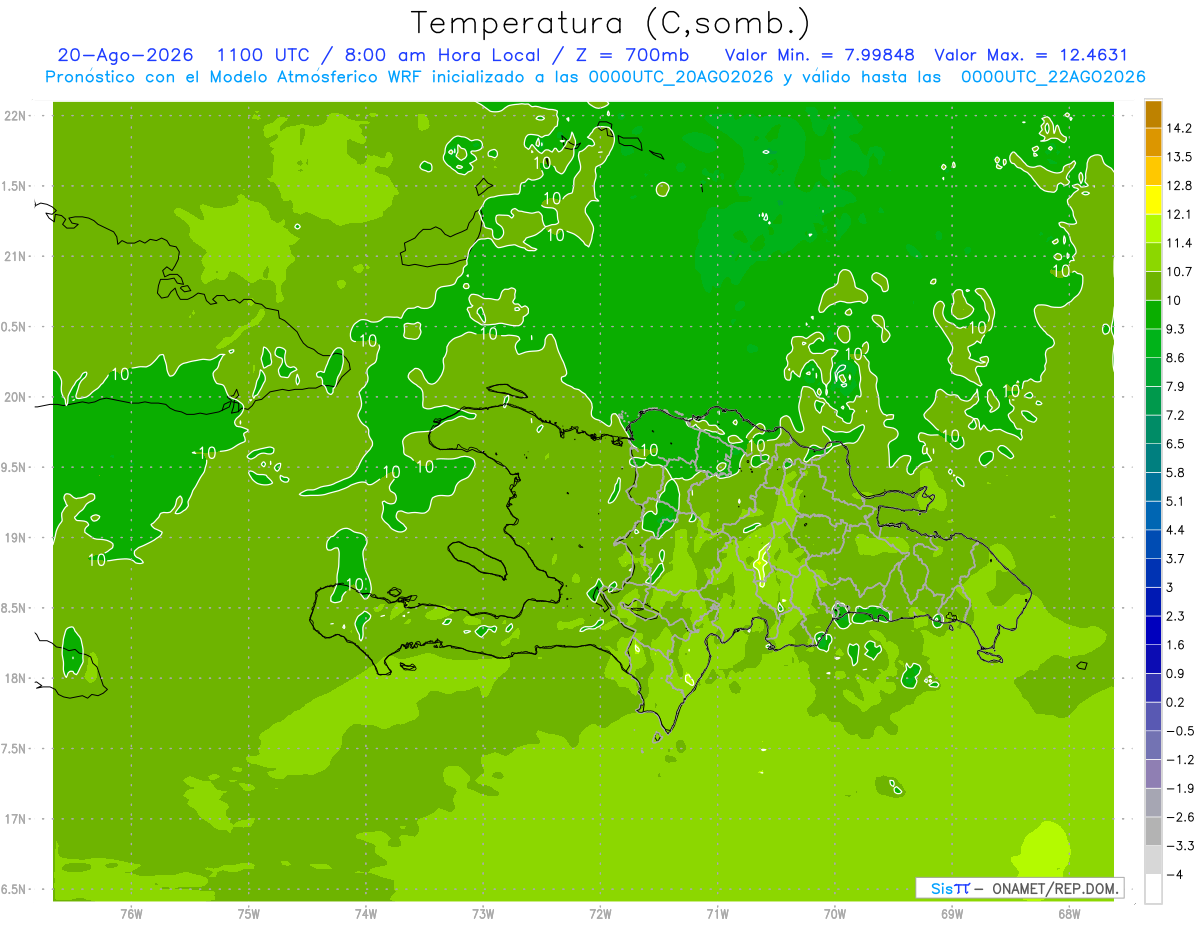This screenshot has height=927, width=1200.
Task: Click the "0000UTC_22AGO2026" validity text
Action: tap(1053, 77)
